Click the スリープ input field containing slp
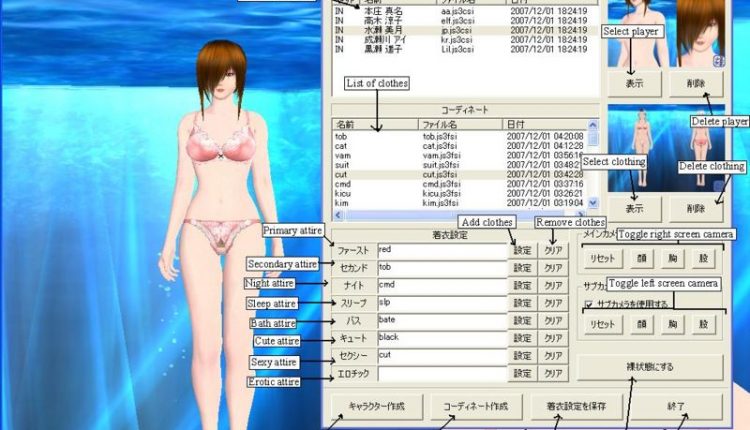 click(442, 303)
